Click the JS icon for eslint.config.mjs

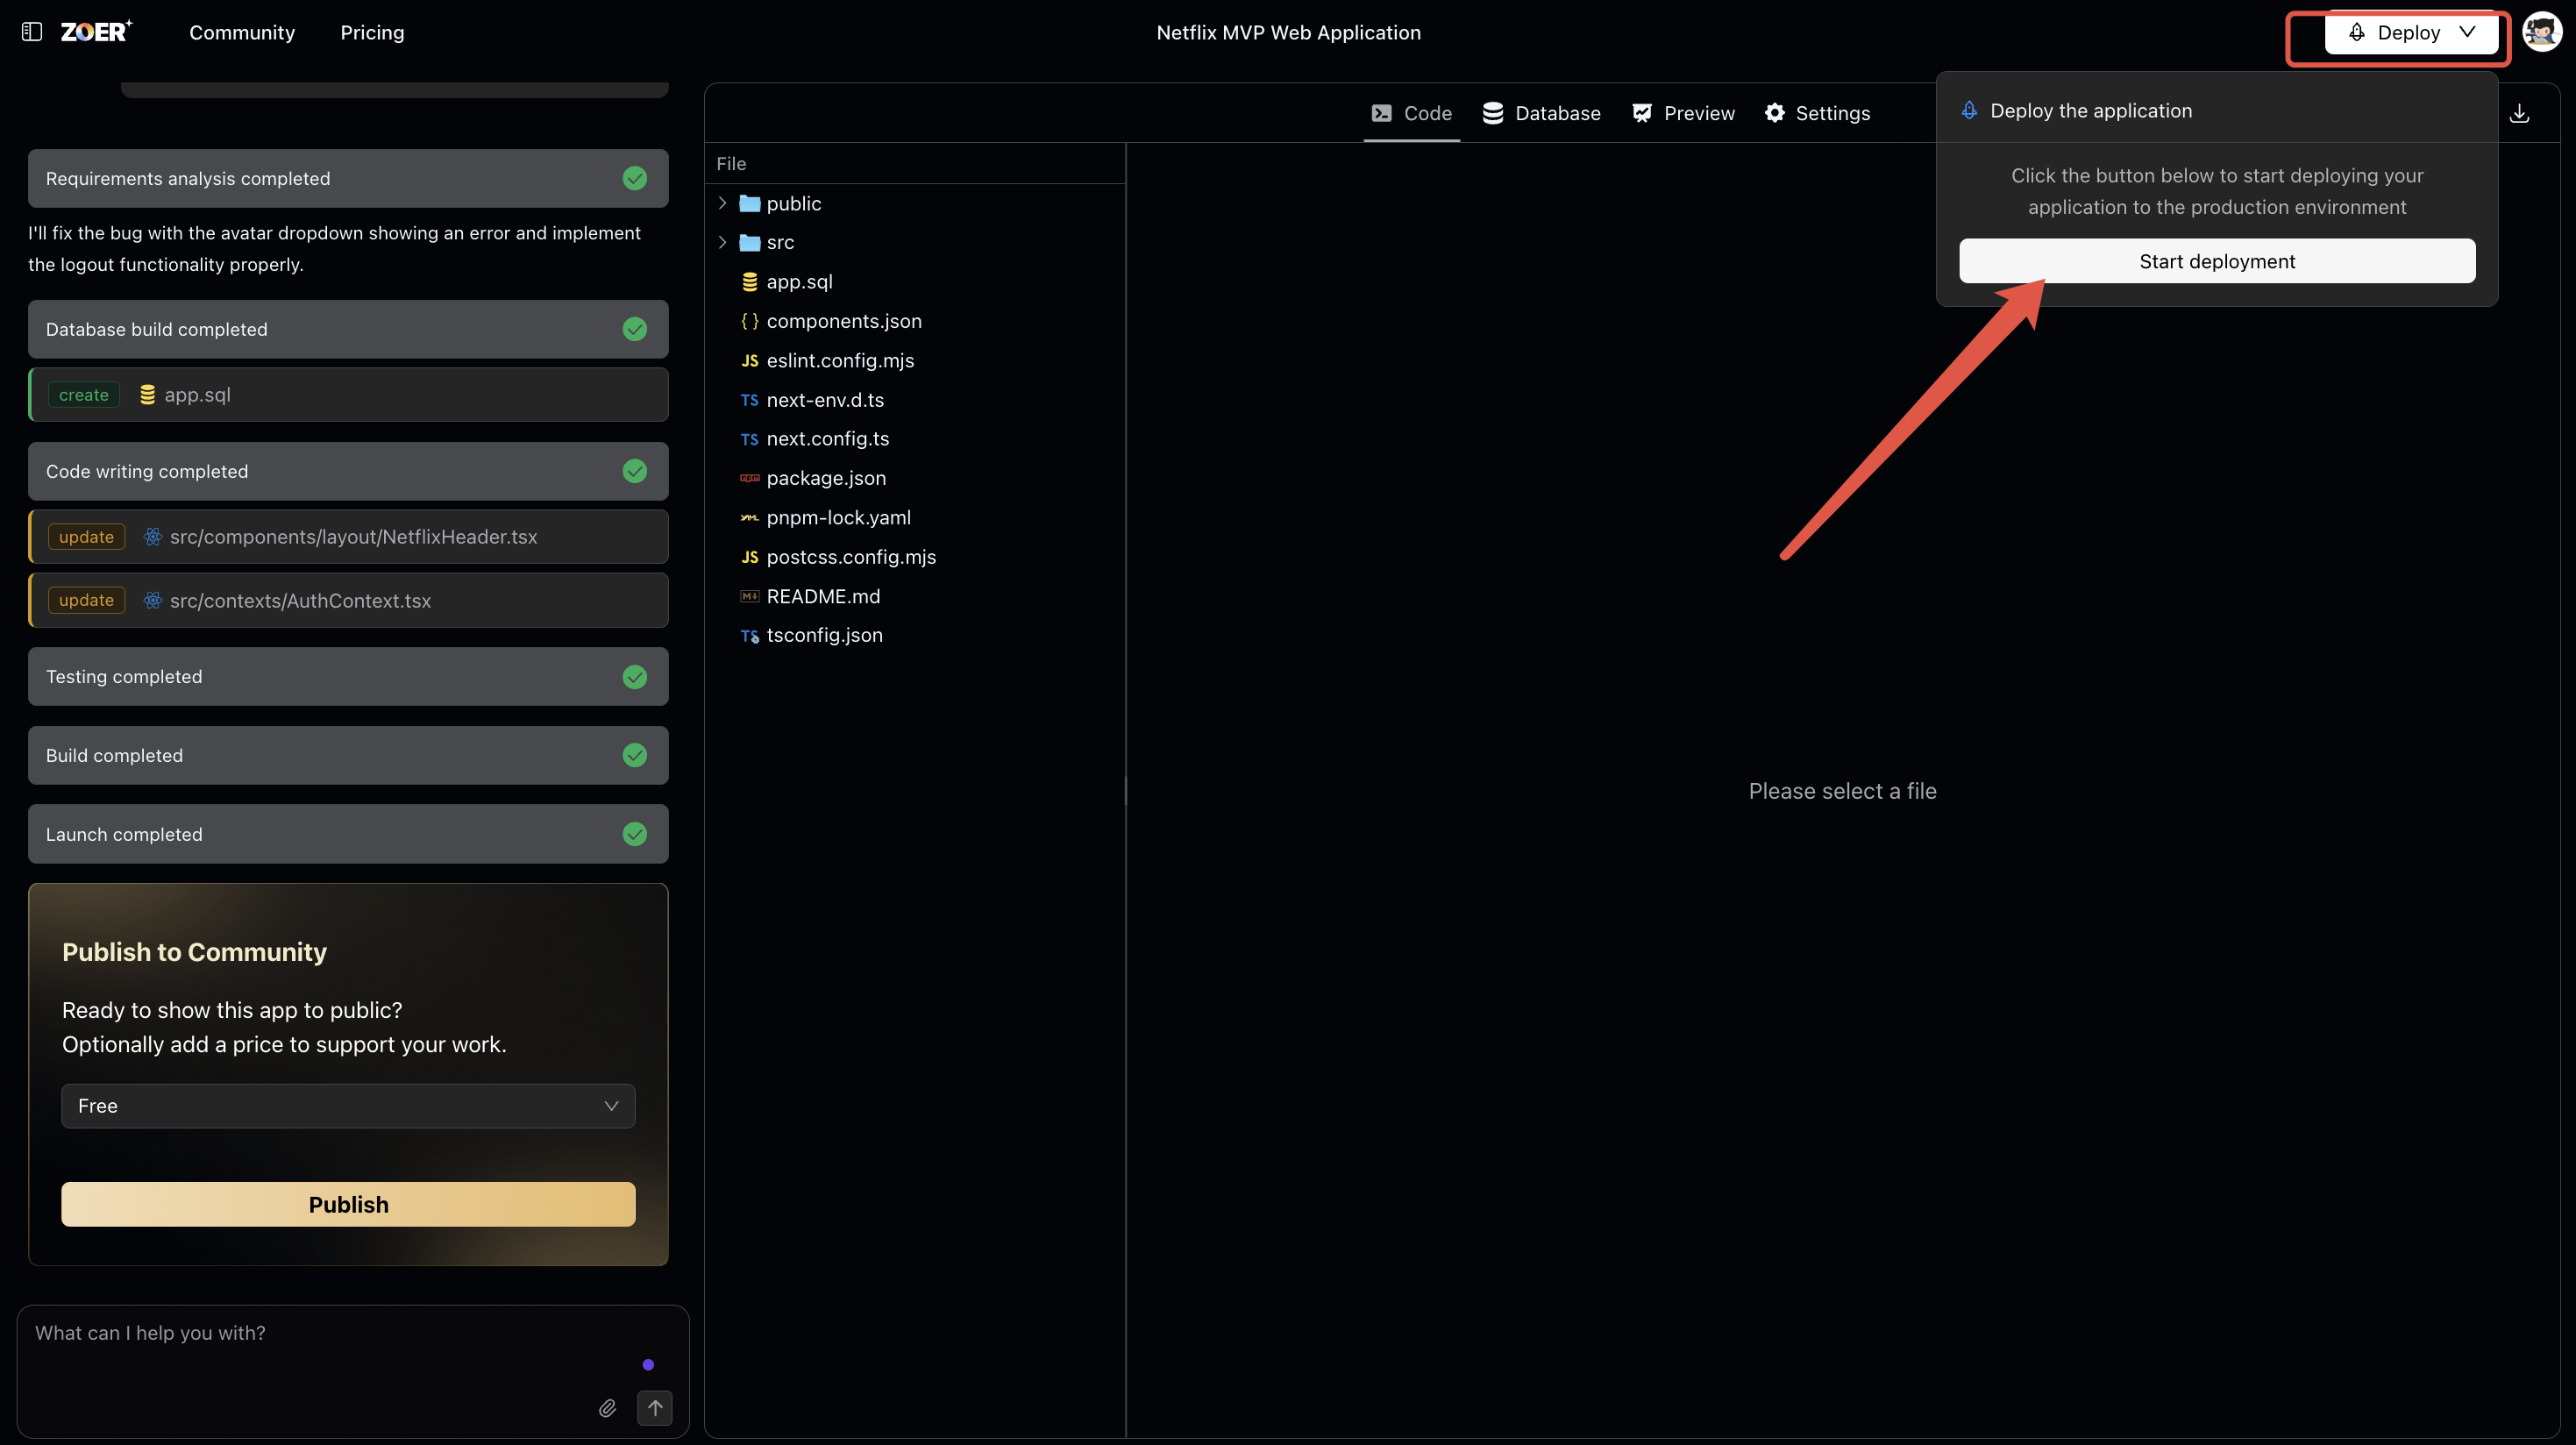[x=749, y=361]
